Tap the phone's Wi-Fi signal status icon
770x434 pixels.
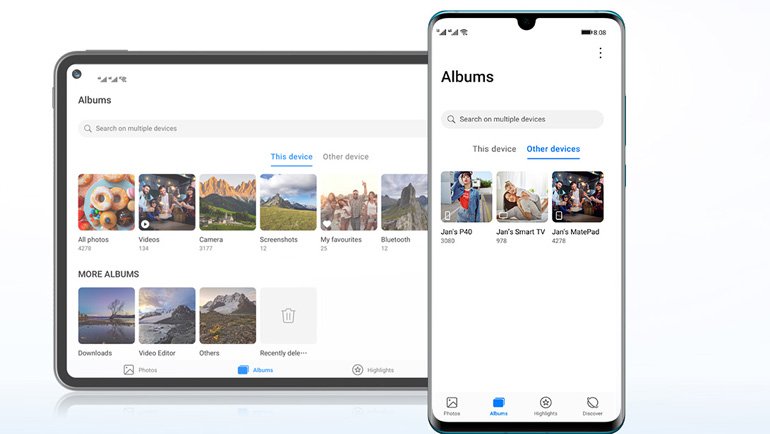(x=464, y=32)
